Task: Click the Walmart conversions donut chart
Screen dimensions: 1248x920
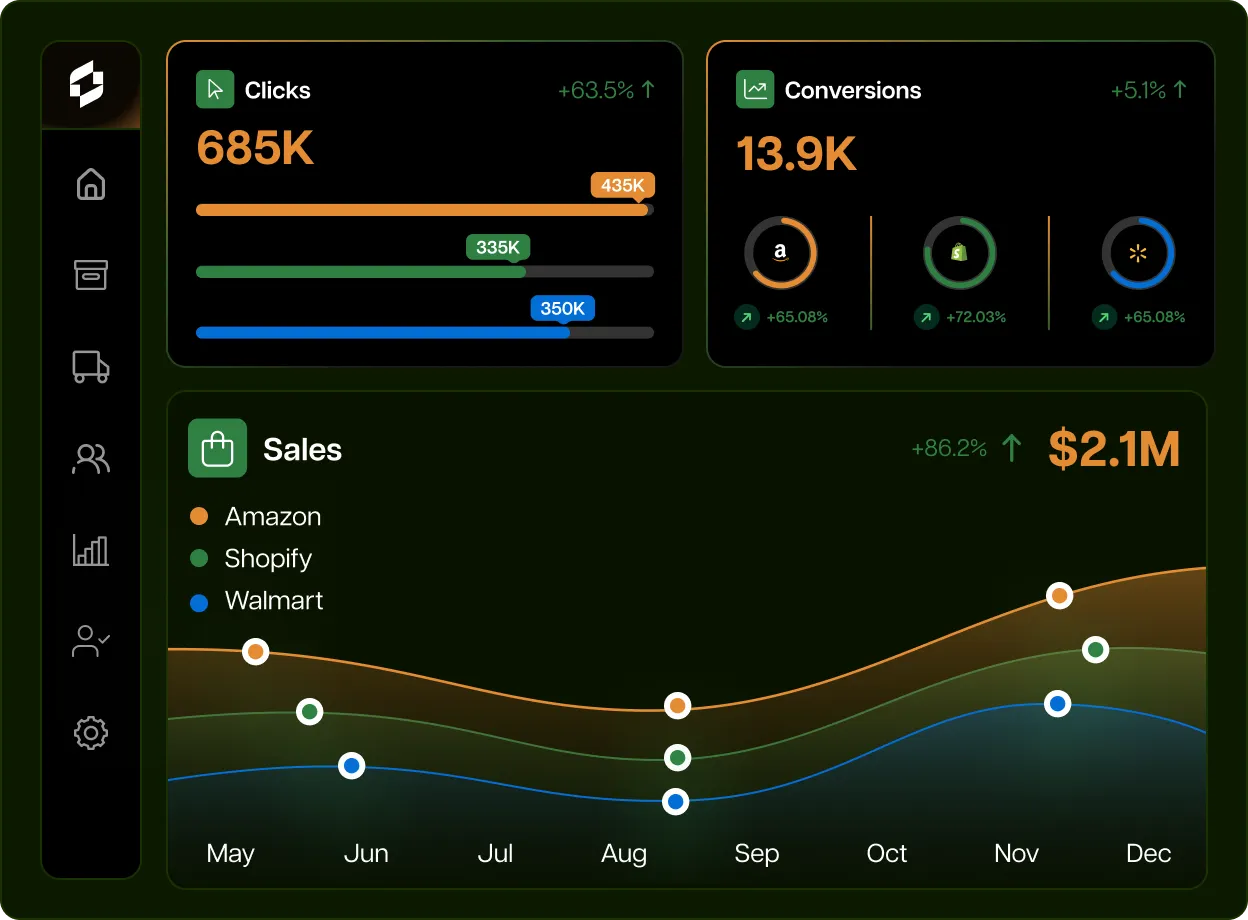Action: click(x=1137, y=253)
